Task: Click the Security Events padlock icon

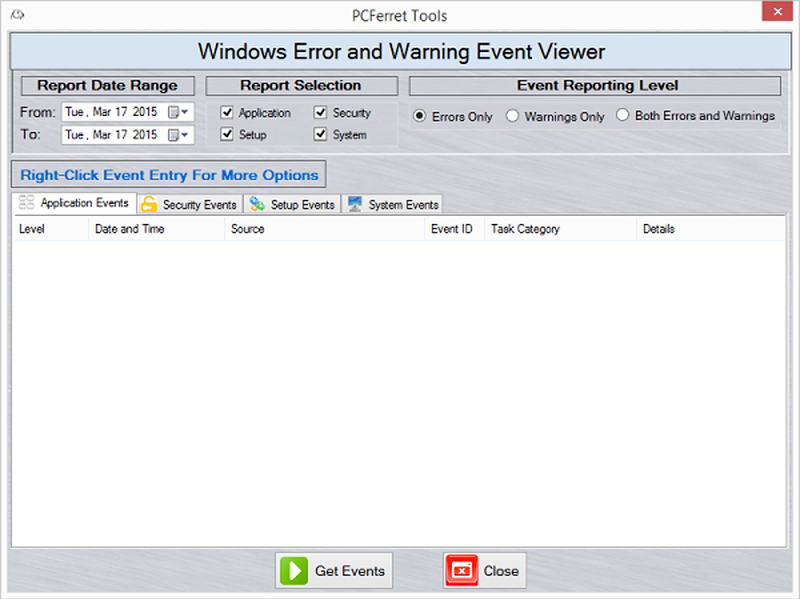Action: [149, 204]
